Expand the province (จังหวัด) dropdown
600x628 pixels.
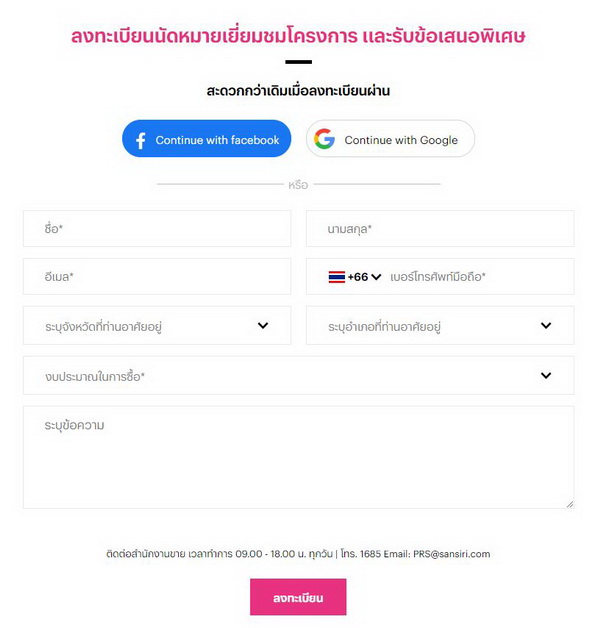click(157, 326)
